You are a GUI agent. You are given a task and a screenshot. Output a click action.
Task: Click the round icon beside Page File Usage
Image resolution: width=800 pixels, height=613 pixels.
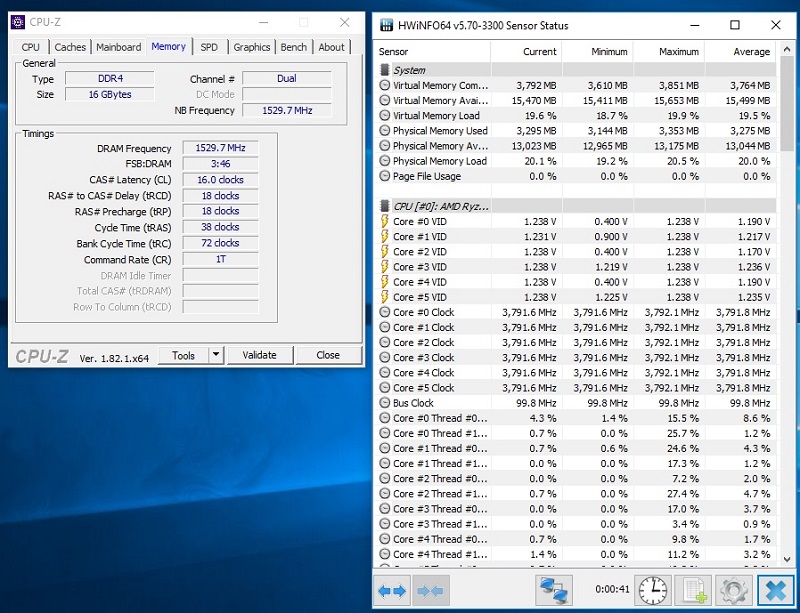click(x=385, y=176)
